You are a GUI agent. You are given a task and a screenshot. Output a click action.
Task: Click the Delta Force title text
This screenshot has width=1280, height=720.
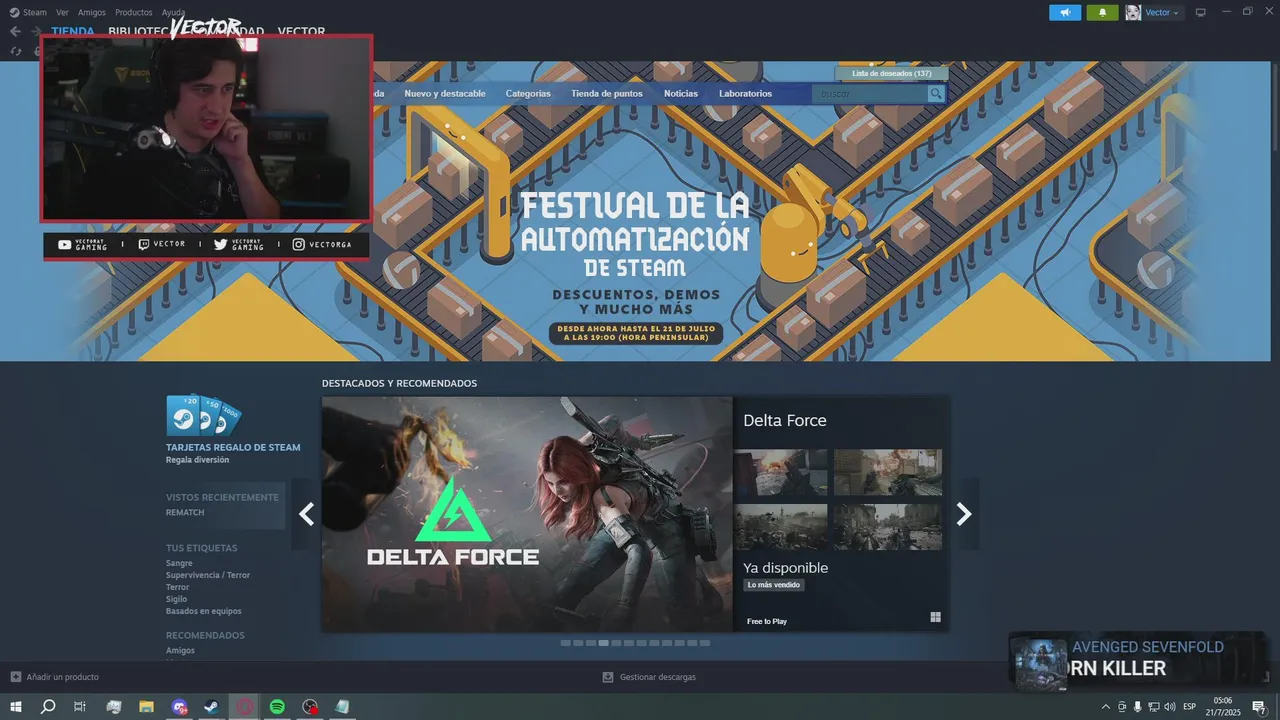click(785, 420)
